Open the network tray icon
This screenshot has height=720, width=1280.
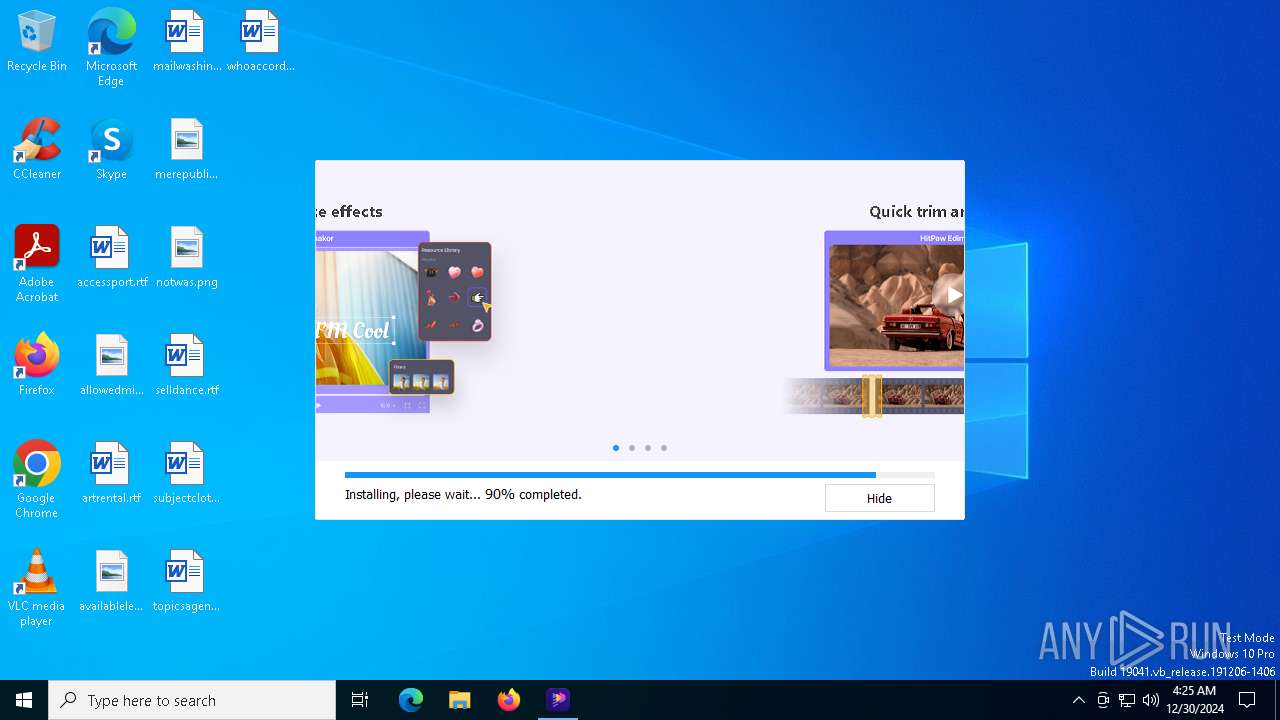pyautogui.click(x=1127, y=700)
